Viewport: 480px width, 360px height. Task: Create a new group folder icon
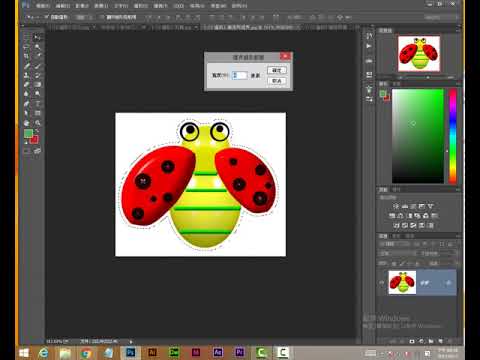click(x=431, y=341)
